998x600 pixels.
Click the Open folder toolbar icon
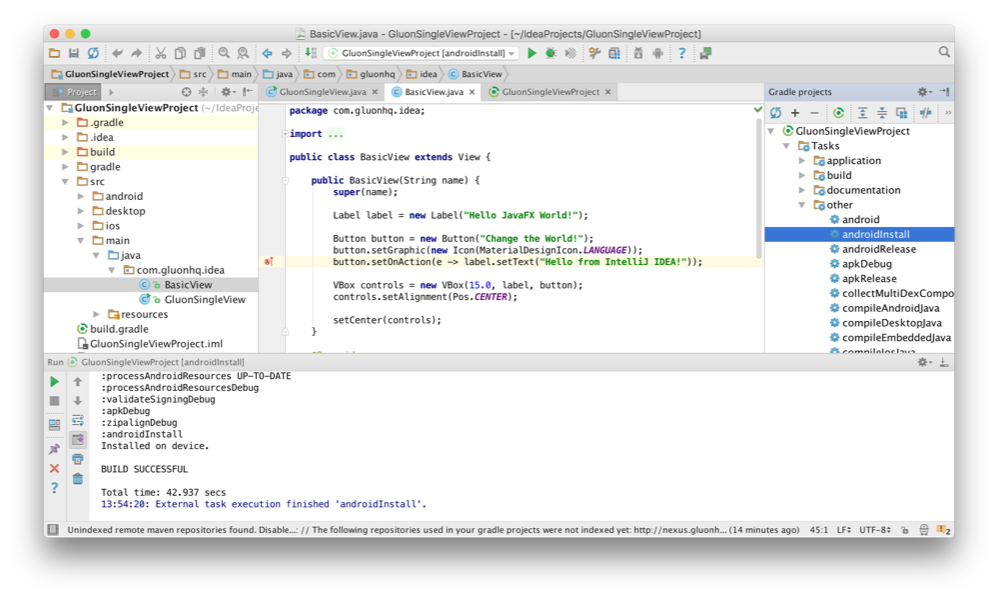tap(55, 53)
